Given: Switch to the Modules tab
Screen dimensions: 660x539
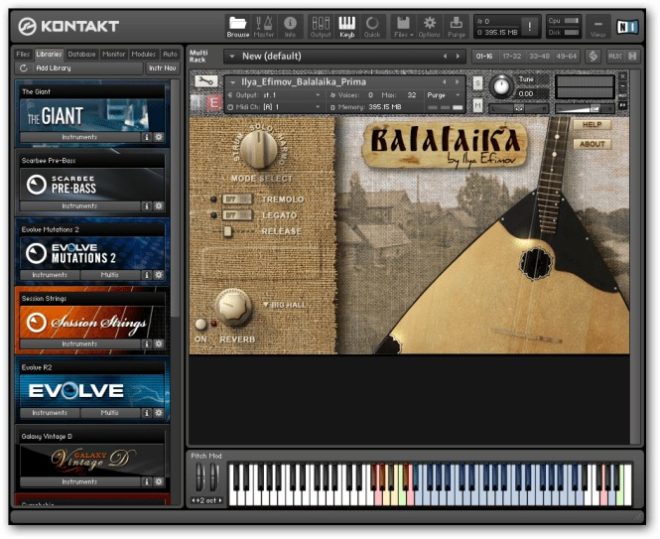Looking at the screenshot, I should 144,54.
